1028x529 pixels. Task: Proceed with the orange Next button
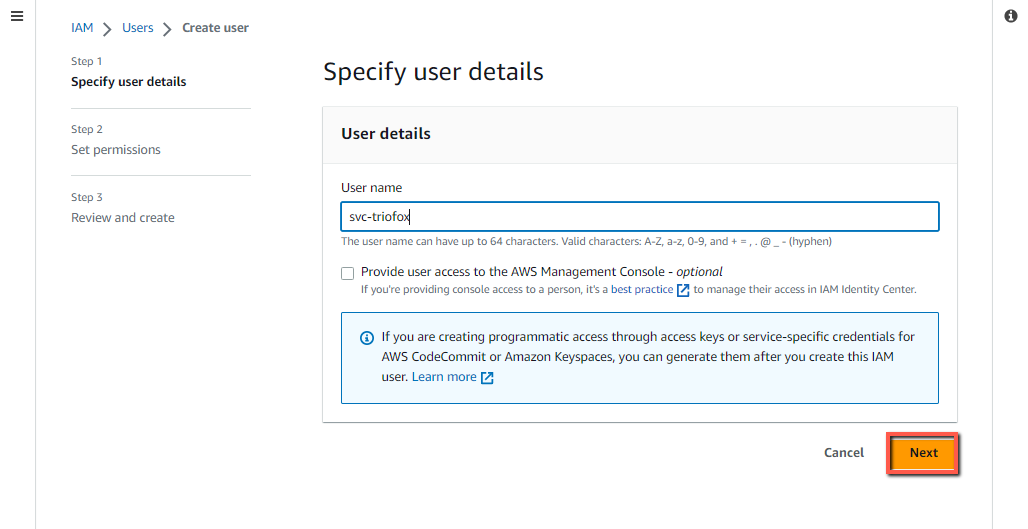(x=923, y=452)
